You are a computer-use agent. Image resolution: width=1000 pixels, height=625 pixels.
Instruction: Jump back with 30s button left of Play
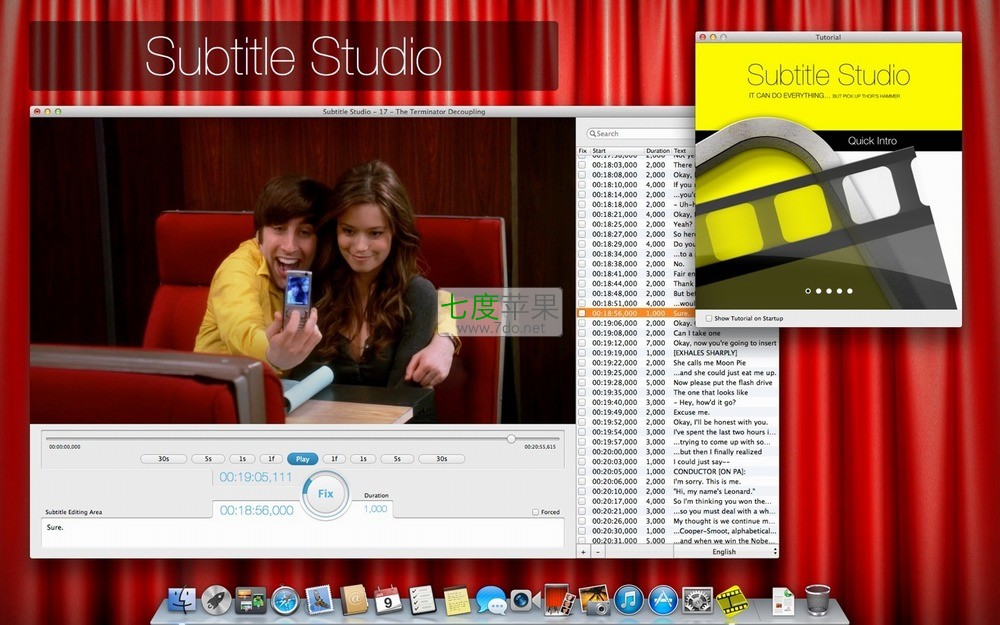[164, 459]
